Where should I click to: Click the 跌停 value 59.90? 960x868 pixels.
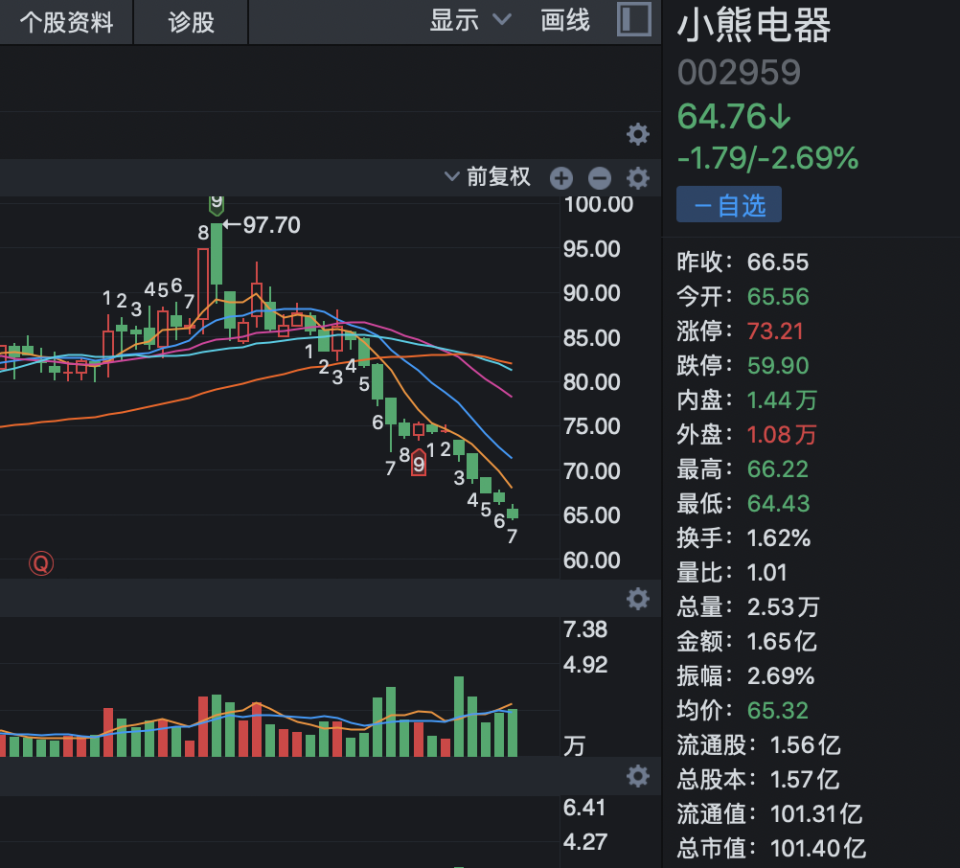click(x=778, y=365)
